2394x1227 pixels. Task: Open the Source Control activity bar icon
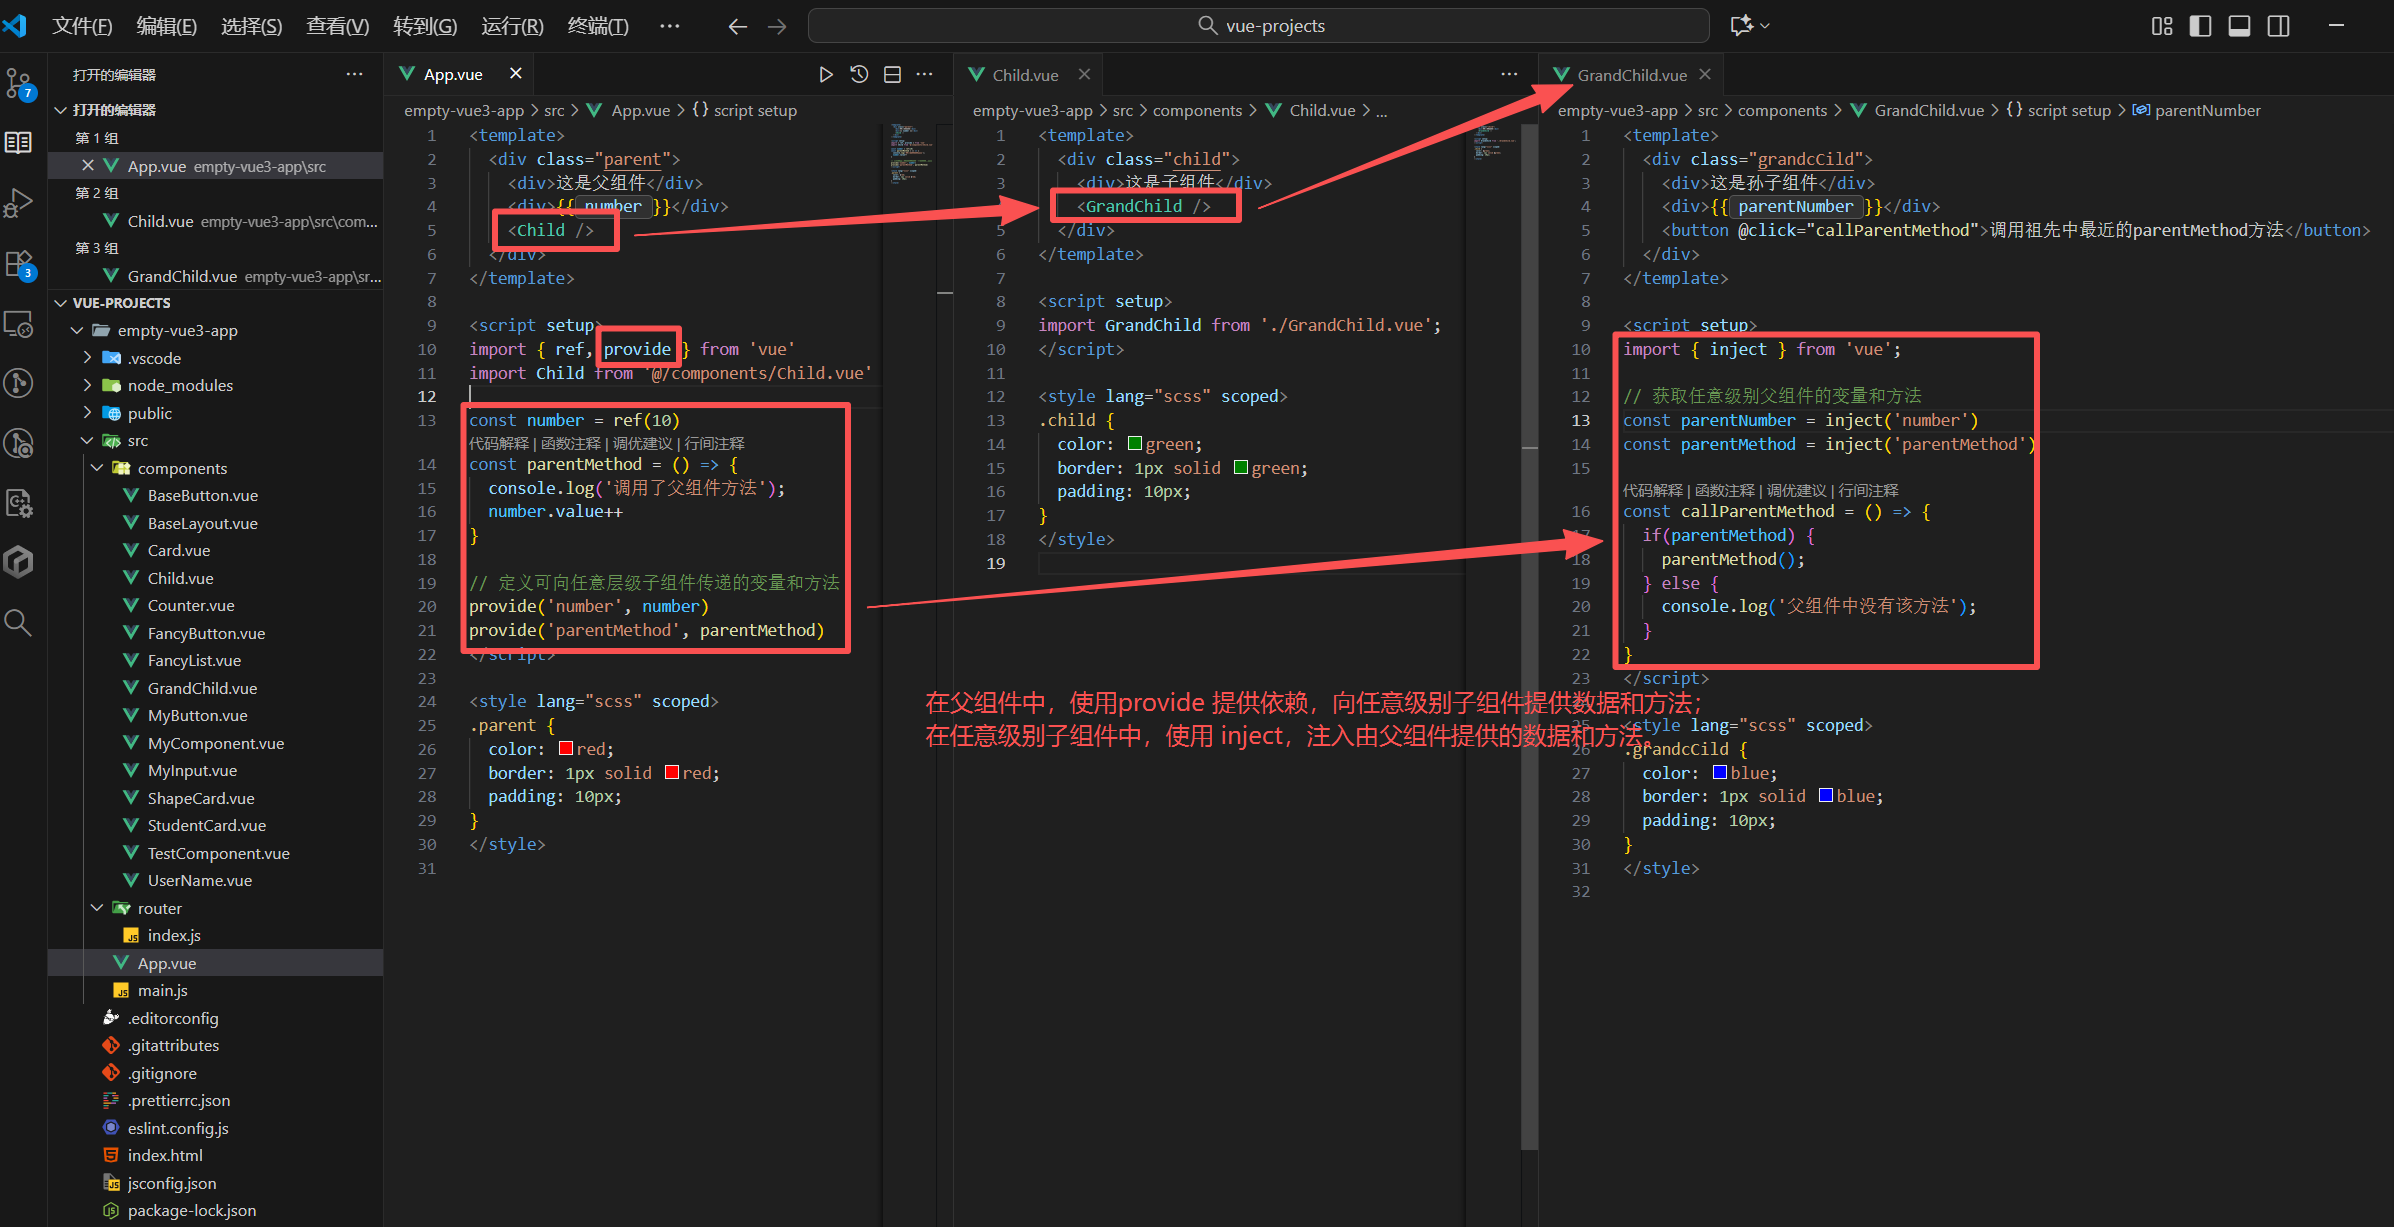coord(19,84)
